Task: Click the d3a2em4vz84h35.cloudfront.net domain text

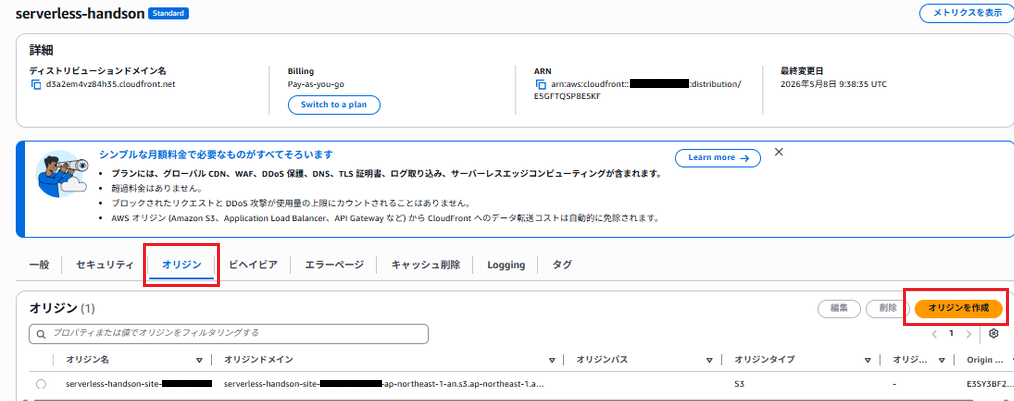Action: [x=111, y=84]
